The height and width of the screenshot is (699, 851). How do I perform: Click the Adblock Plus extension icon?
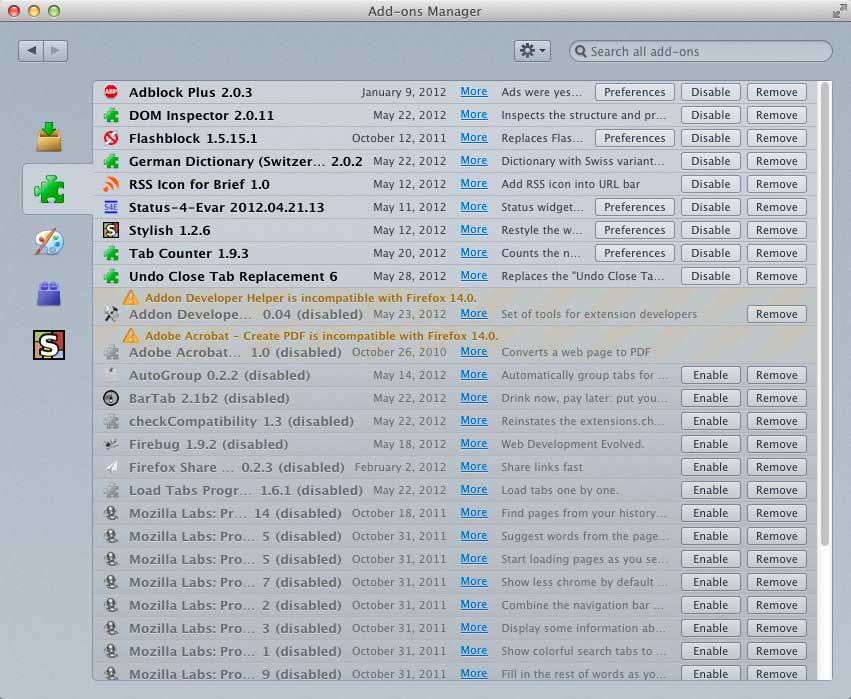click(111, 91)
